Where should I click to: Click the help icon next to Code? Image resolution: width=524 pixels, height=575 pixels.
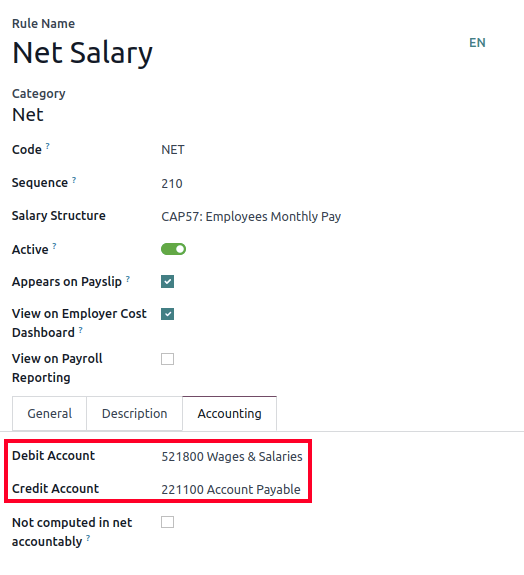point(47,146)
